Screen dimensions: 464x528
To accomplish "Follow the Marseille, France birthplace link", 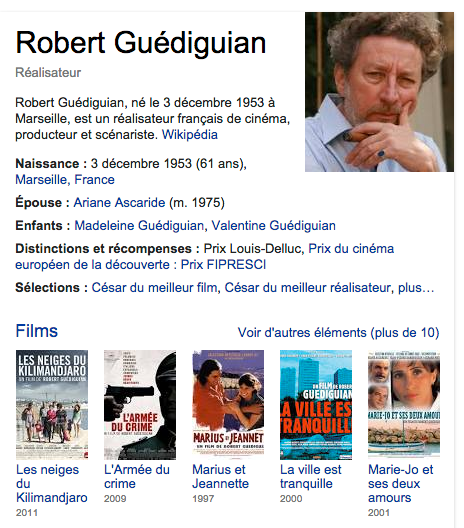I will click(65, 179).
